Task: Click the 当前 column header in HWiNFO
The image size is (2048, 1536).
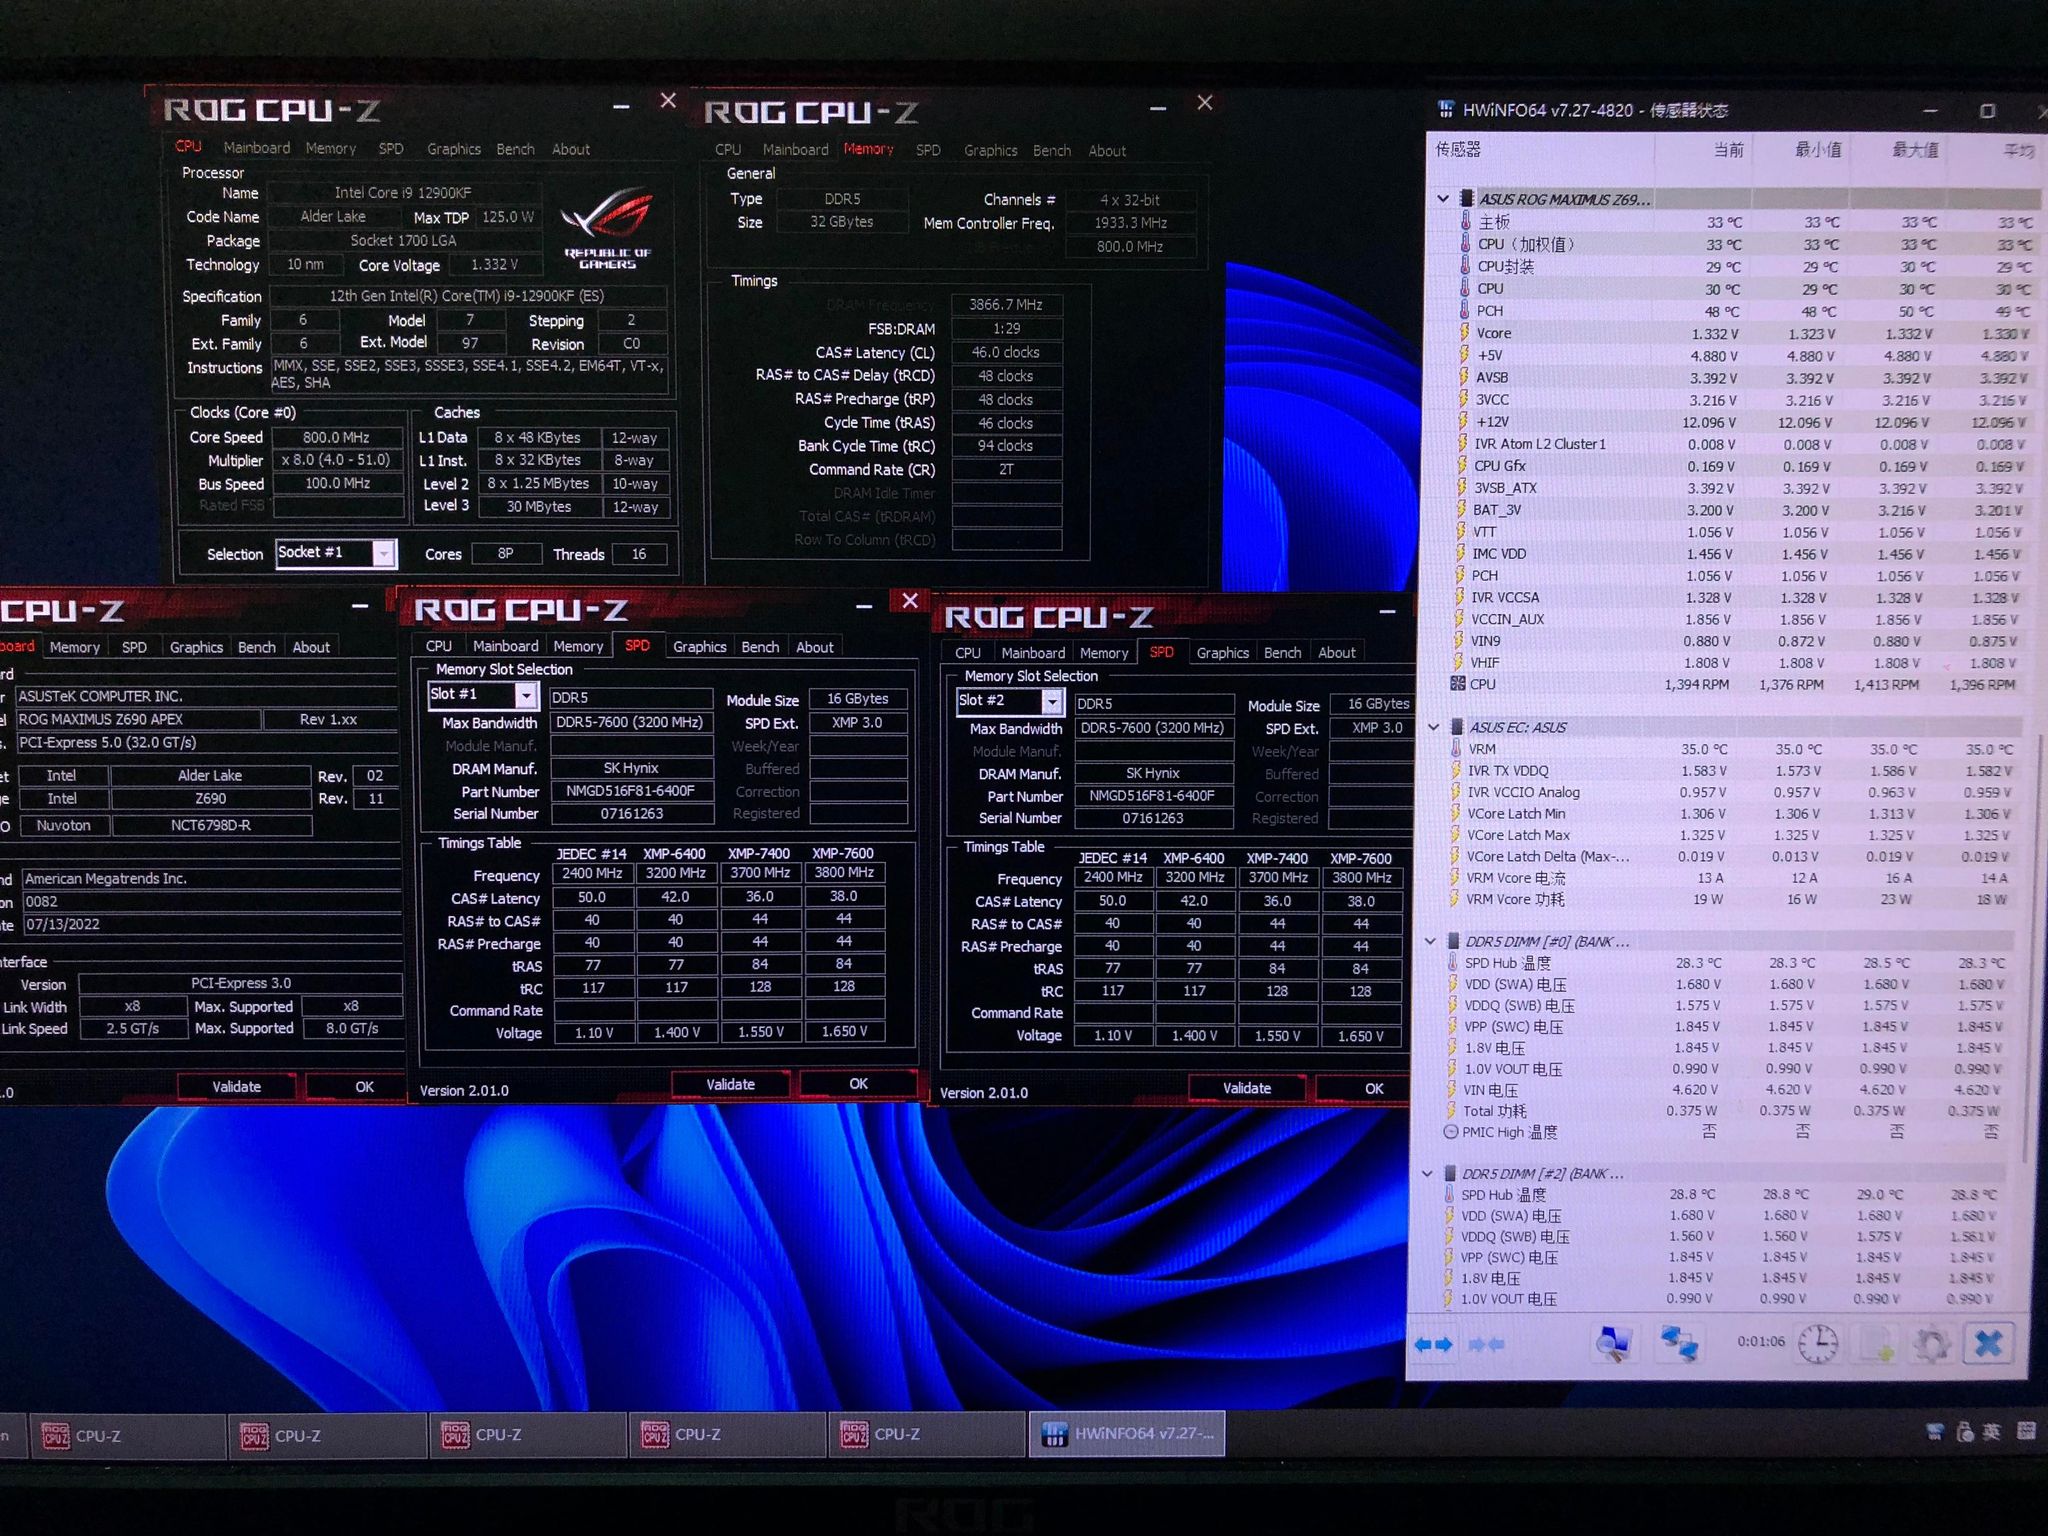Action: pos(1728,150)
